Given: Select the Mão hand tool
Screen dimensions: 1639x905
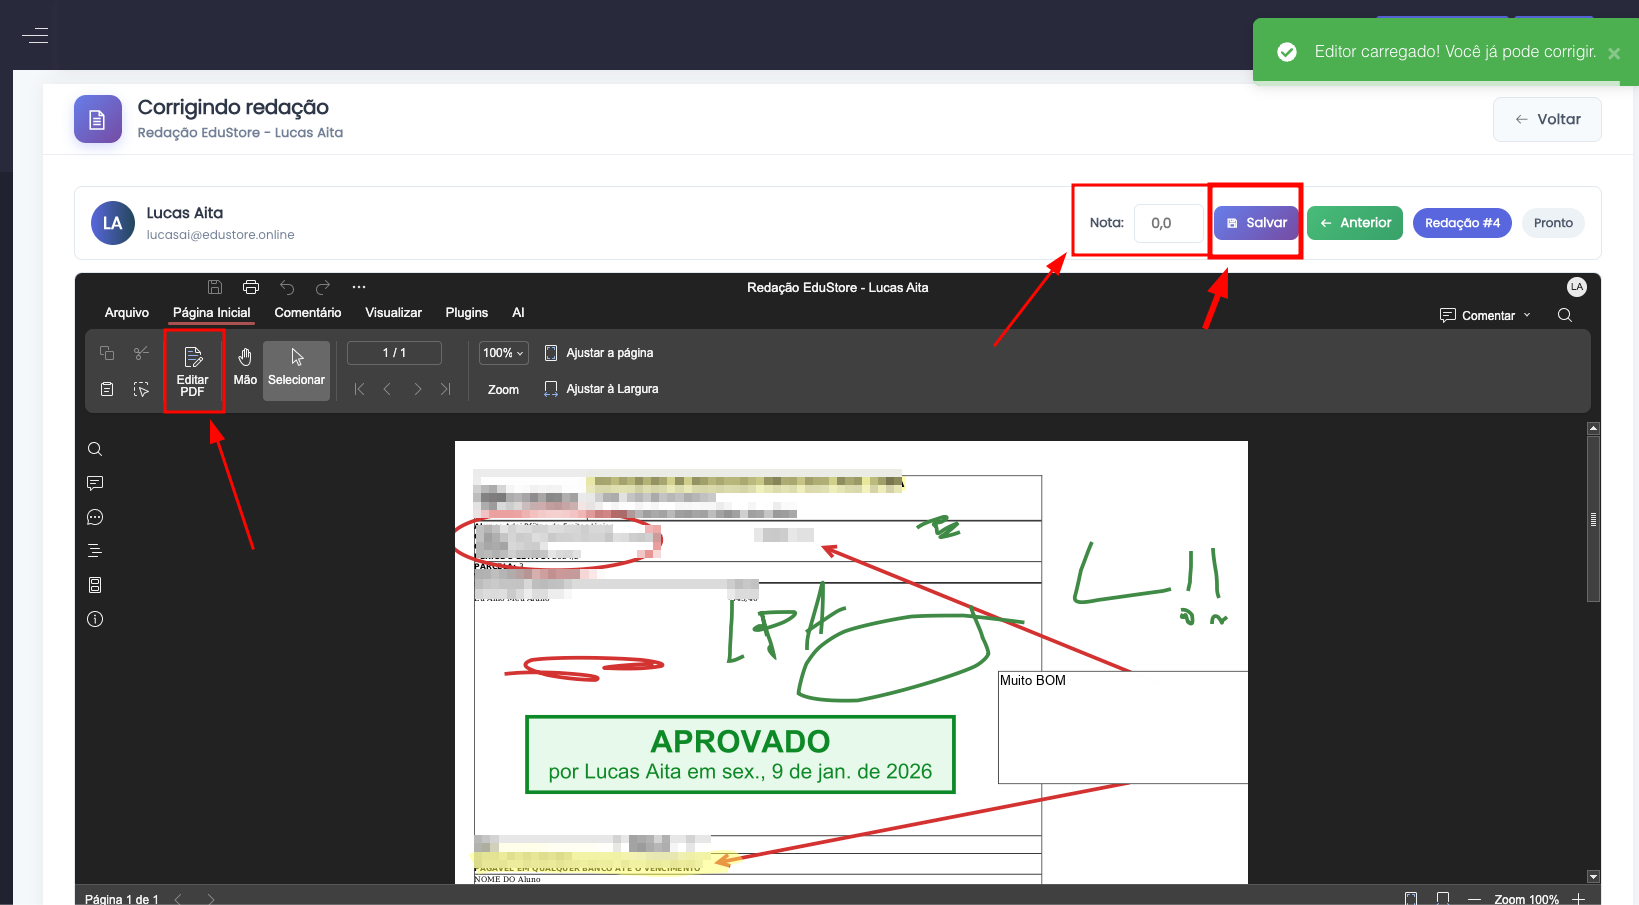Looking at the screenshot, I should tap(245, 367).
